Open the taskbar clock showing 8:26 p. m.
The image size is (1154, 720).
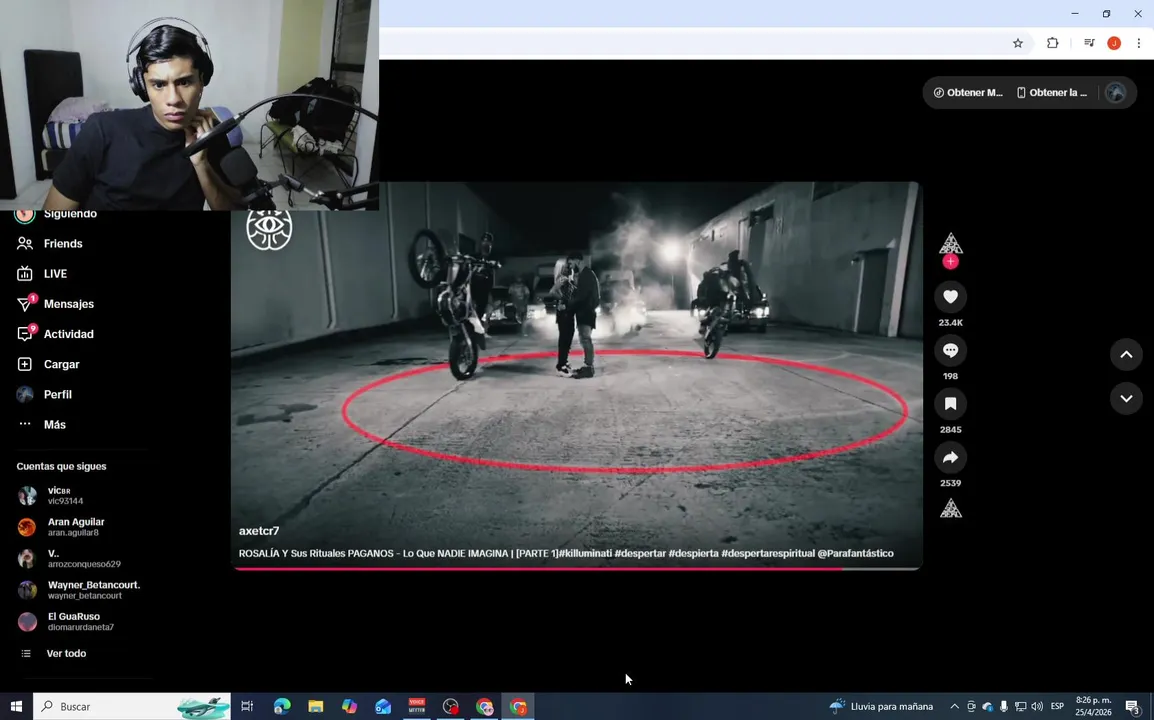pos(1094,707)
